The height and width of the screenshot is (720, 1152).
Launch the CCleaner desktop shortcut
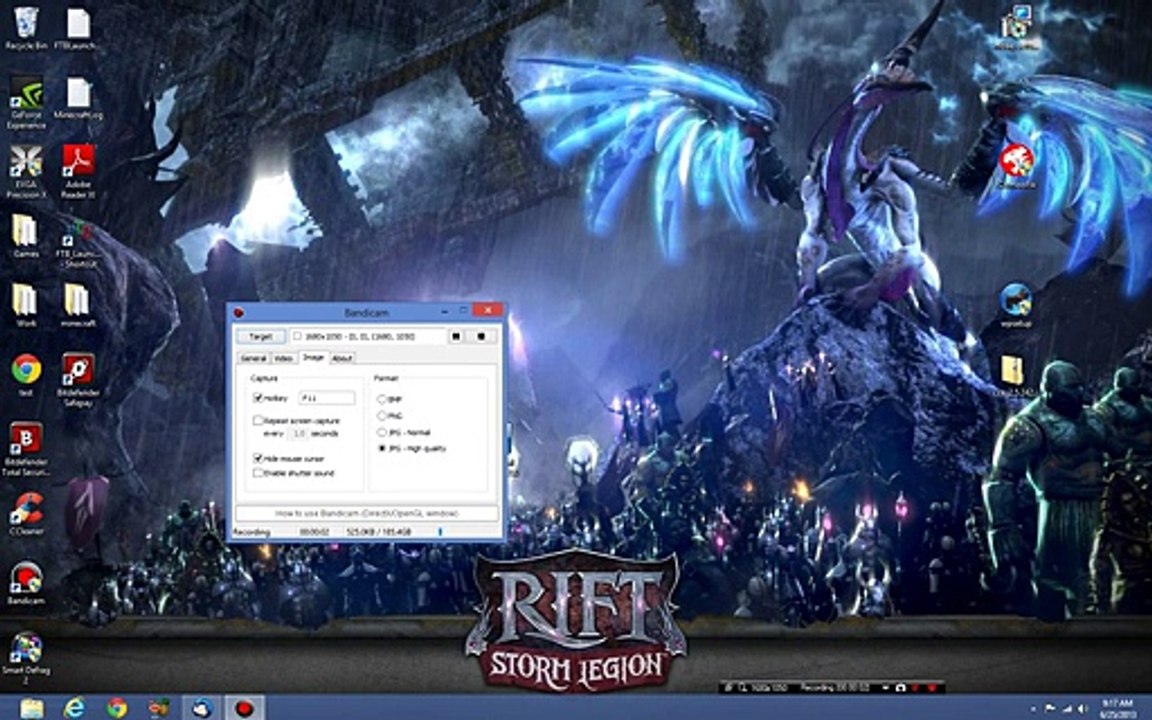[x=26, y=513]
